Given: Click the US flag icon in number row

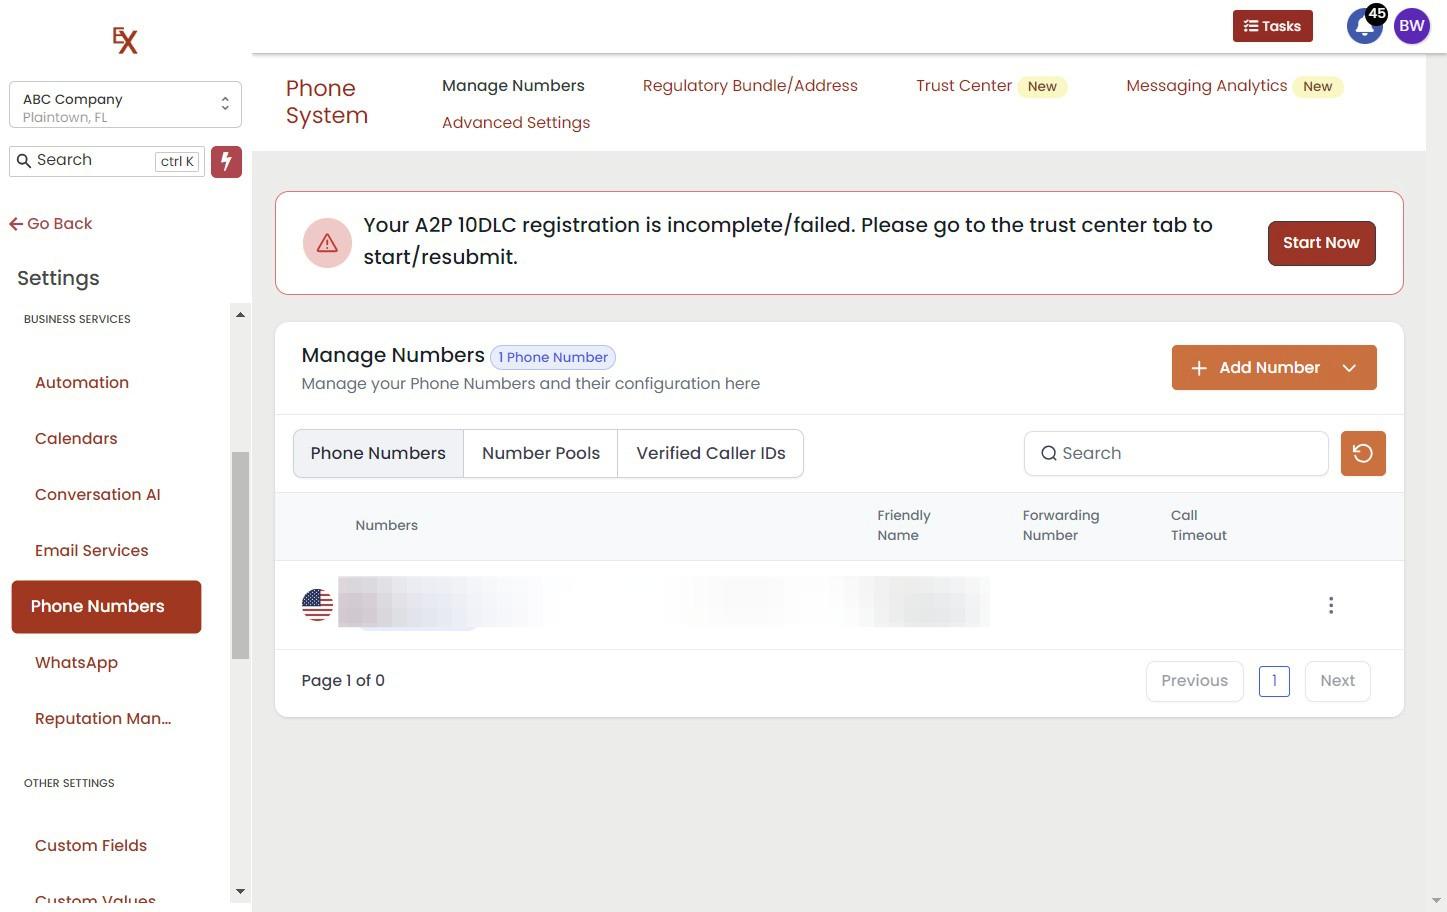Looking at the screenshot, I should click(x=317, y=605).
